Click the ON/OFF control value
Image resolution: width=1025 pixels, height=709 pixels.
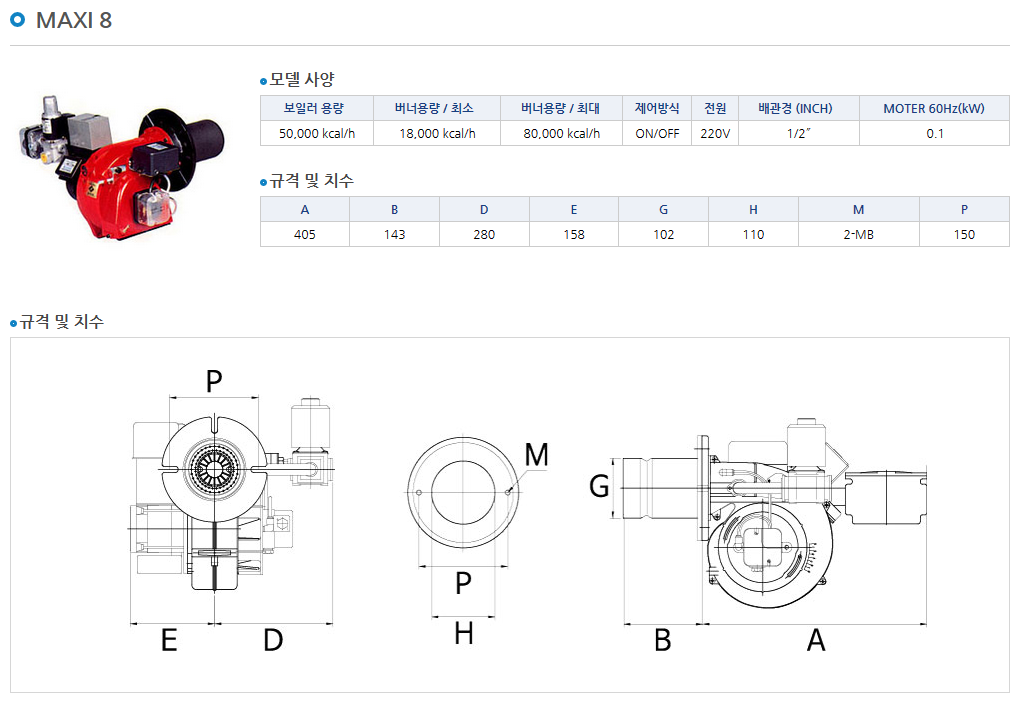[x=657, y=133]
